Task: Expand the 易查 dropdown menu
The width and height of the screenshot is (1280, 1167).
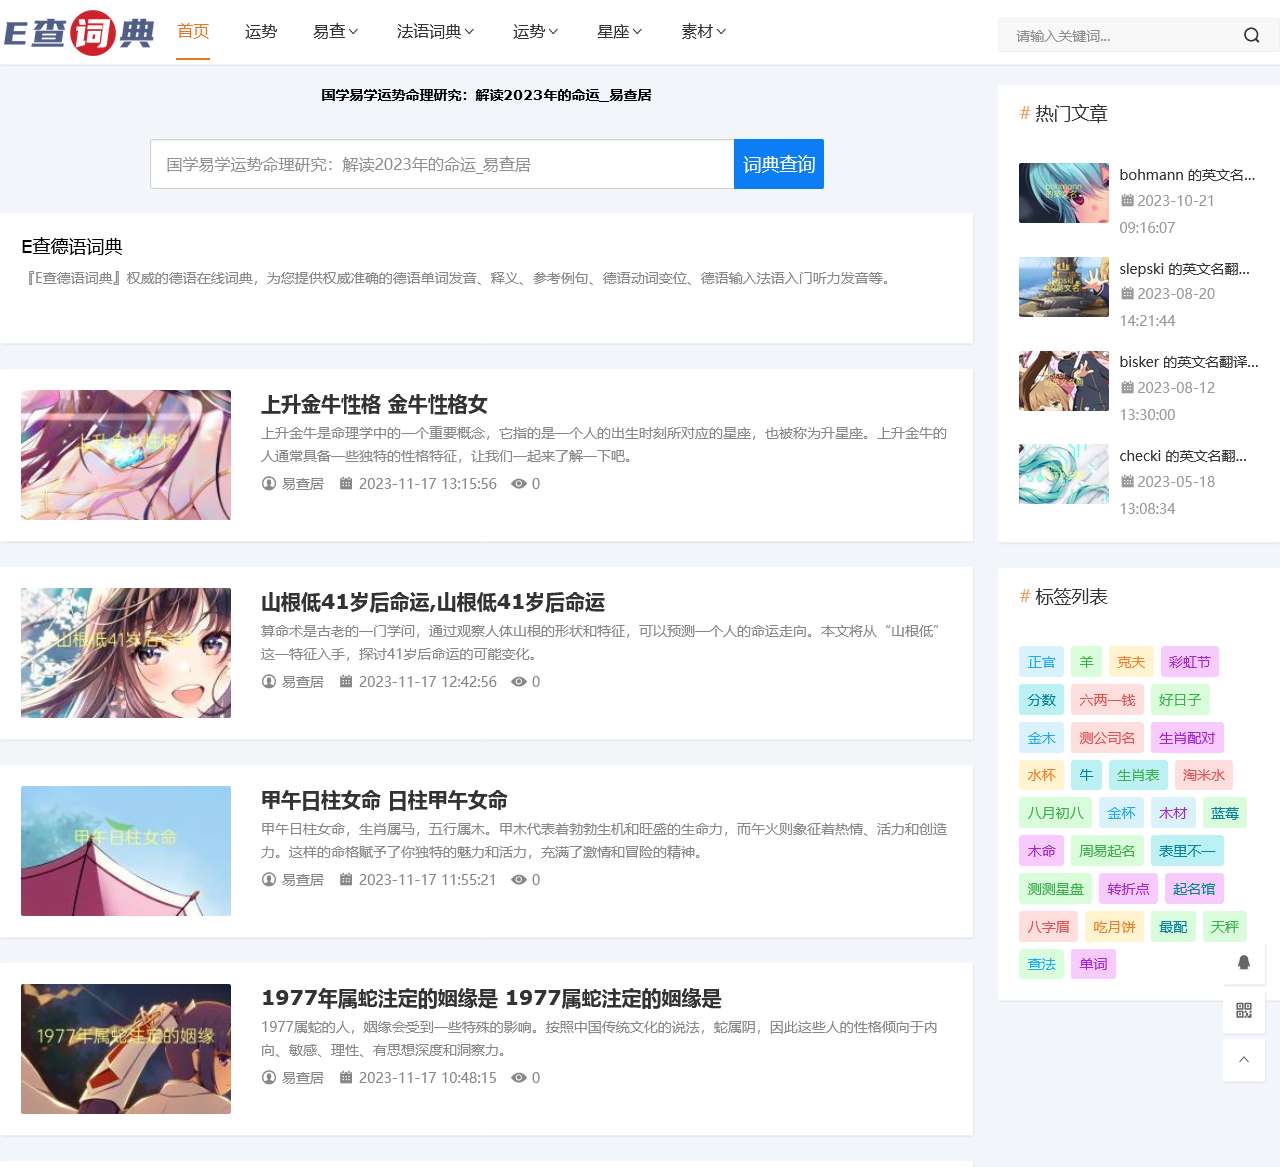Action: (335, 32)
